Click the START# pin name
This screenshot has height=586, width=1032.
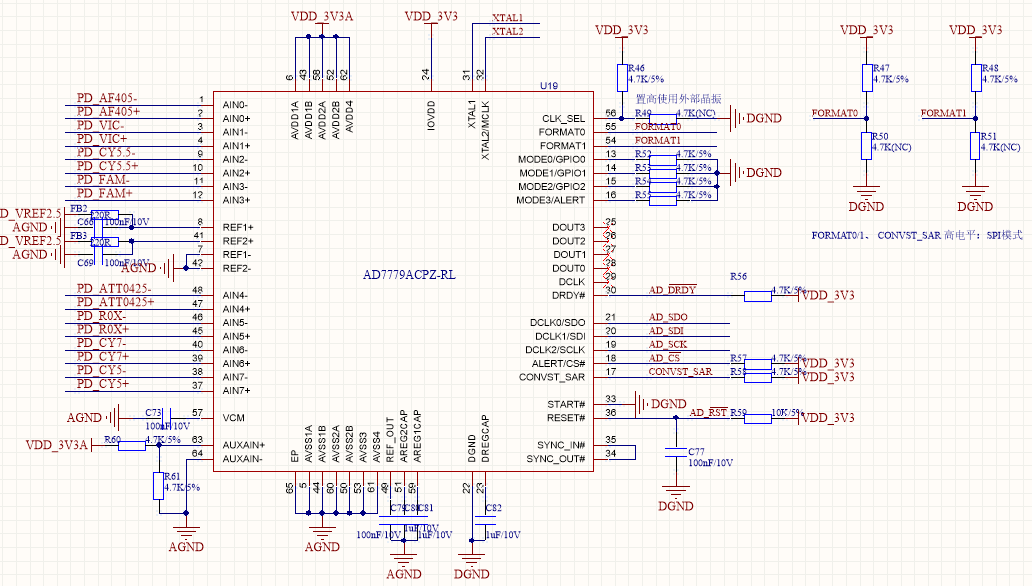pyautogui.click(x=566, y=404)
